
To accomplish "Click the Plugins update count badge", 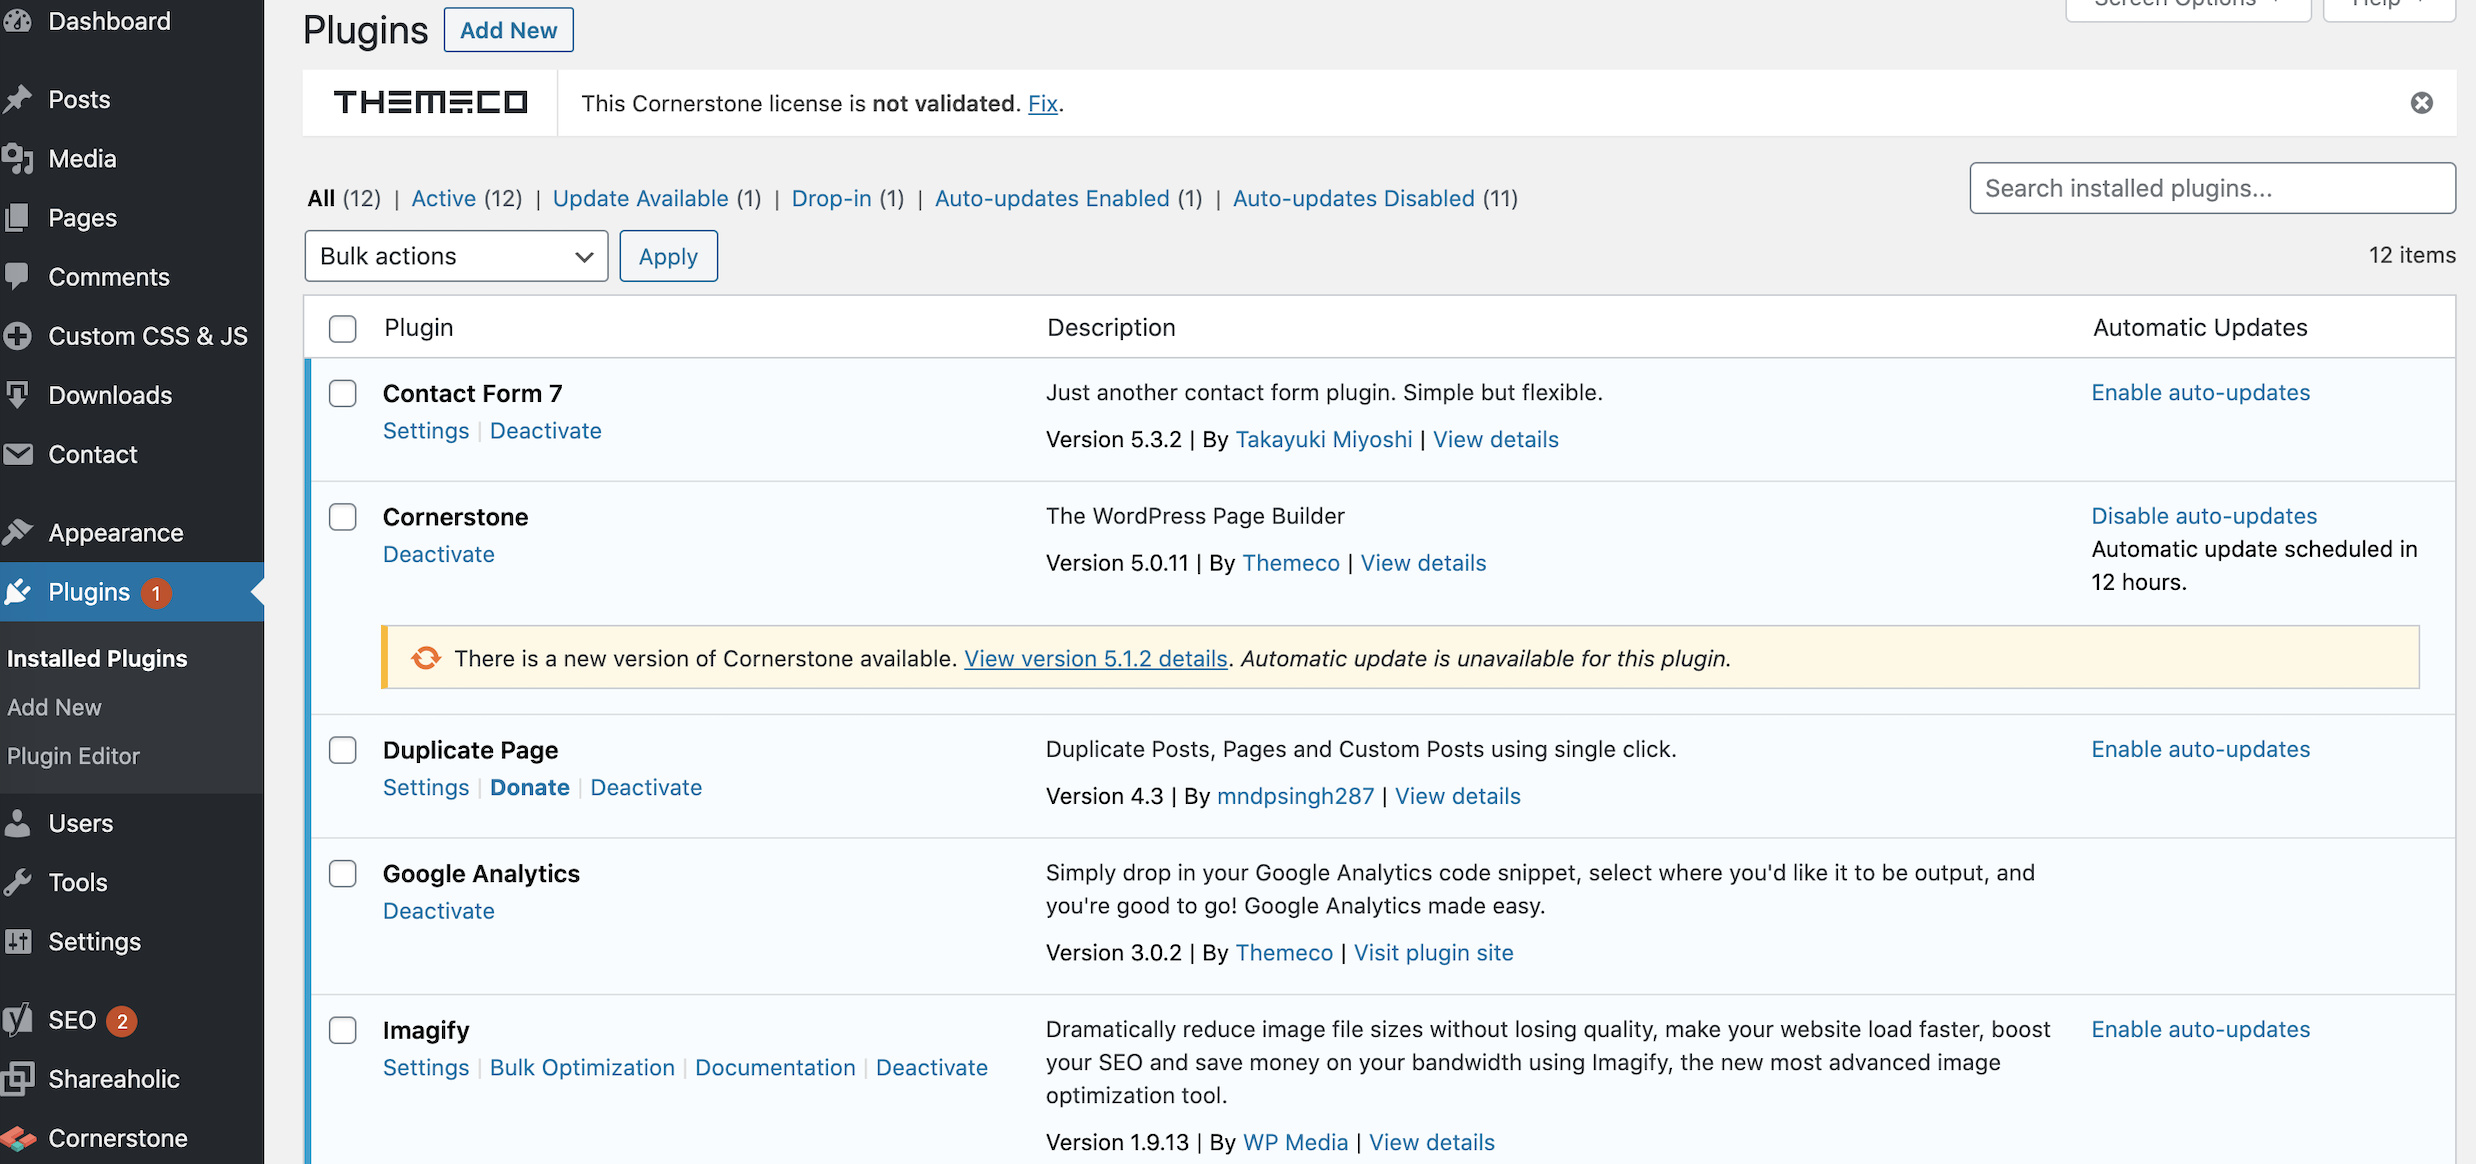I will click(156, 593).
